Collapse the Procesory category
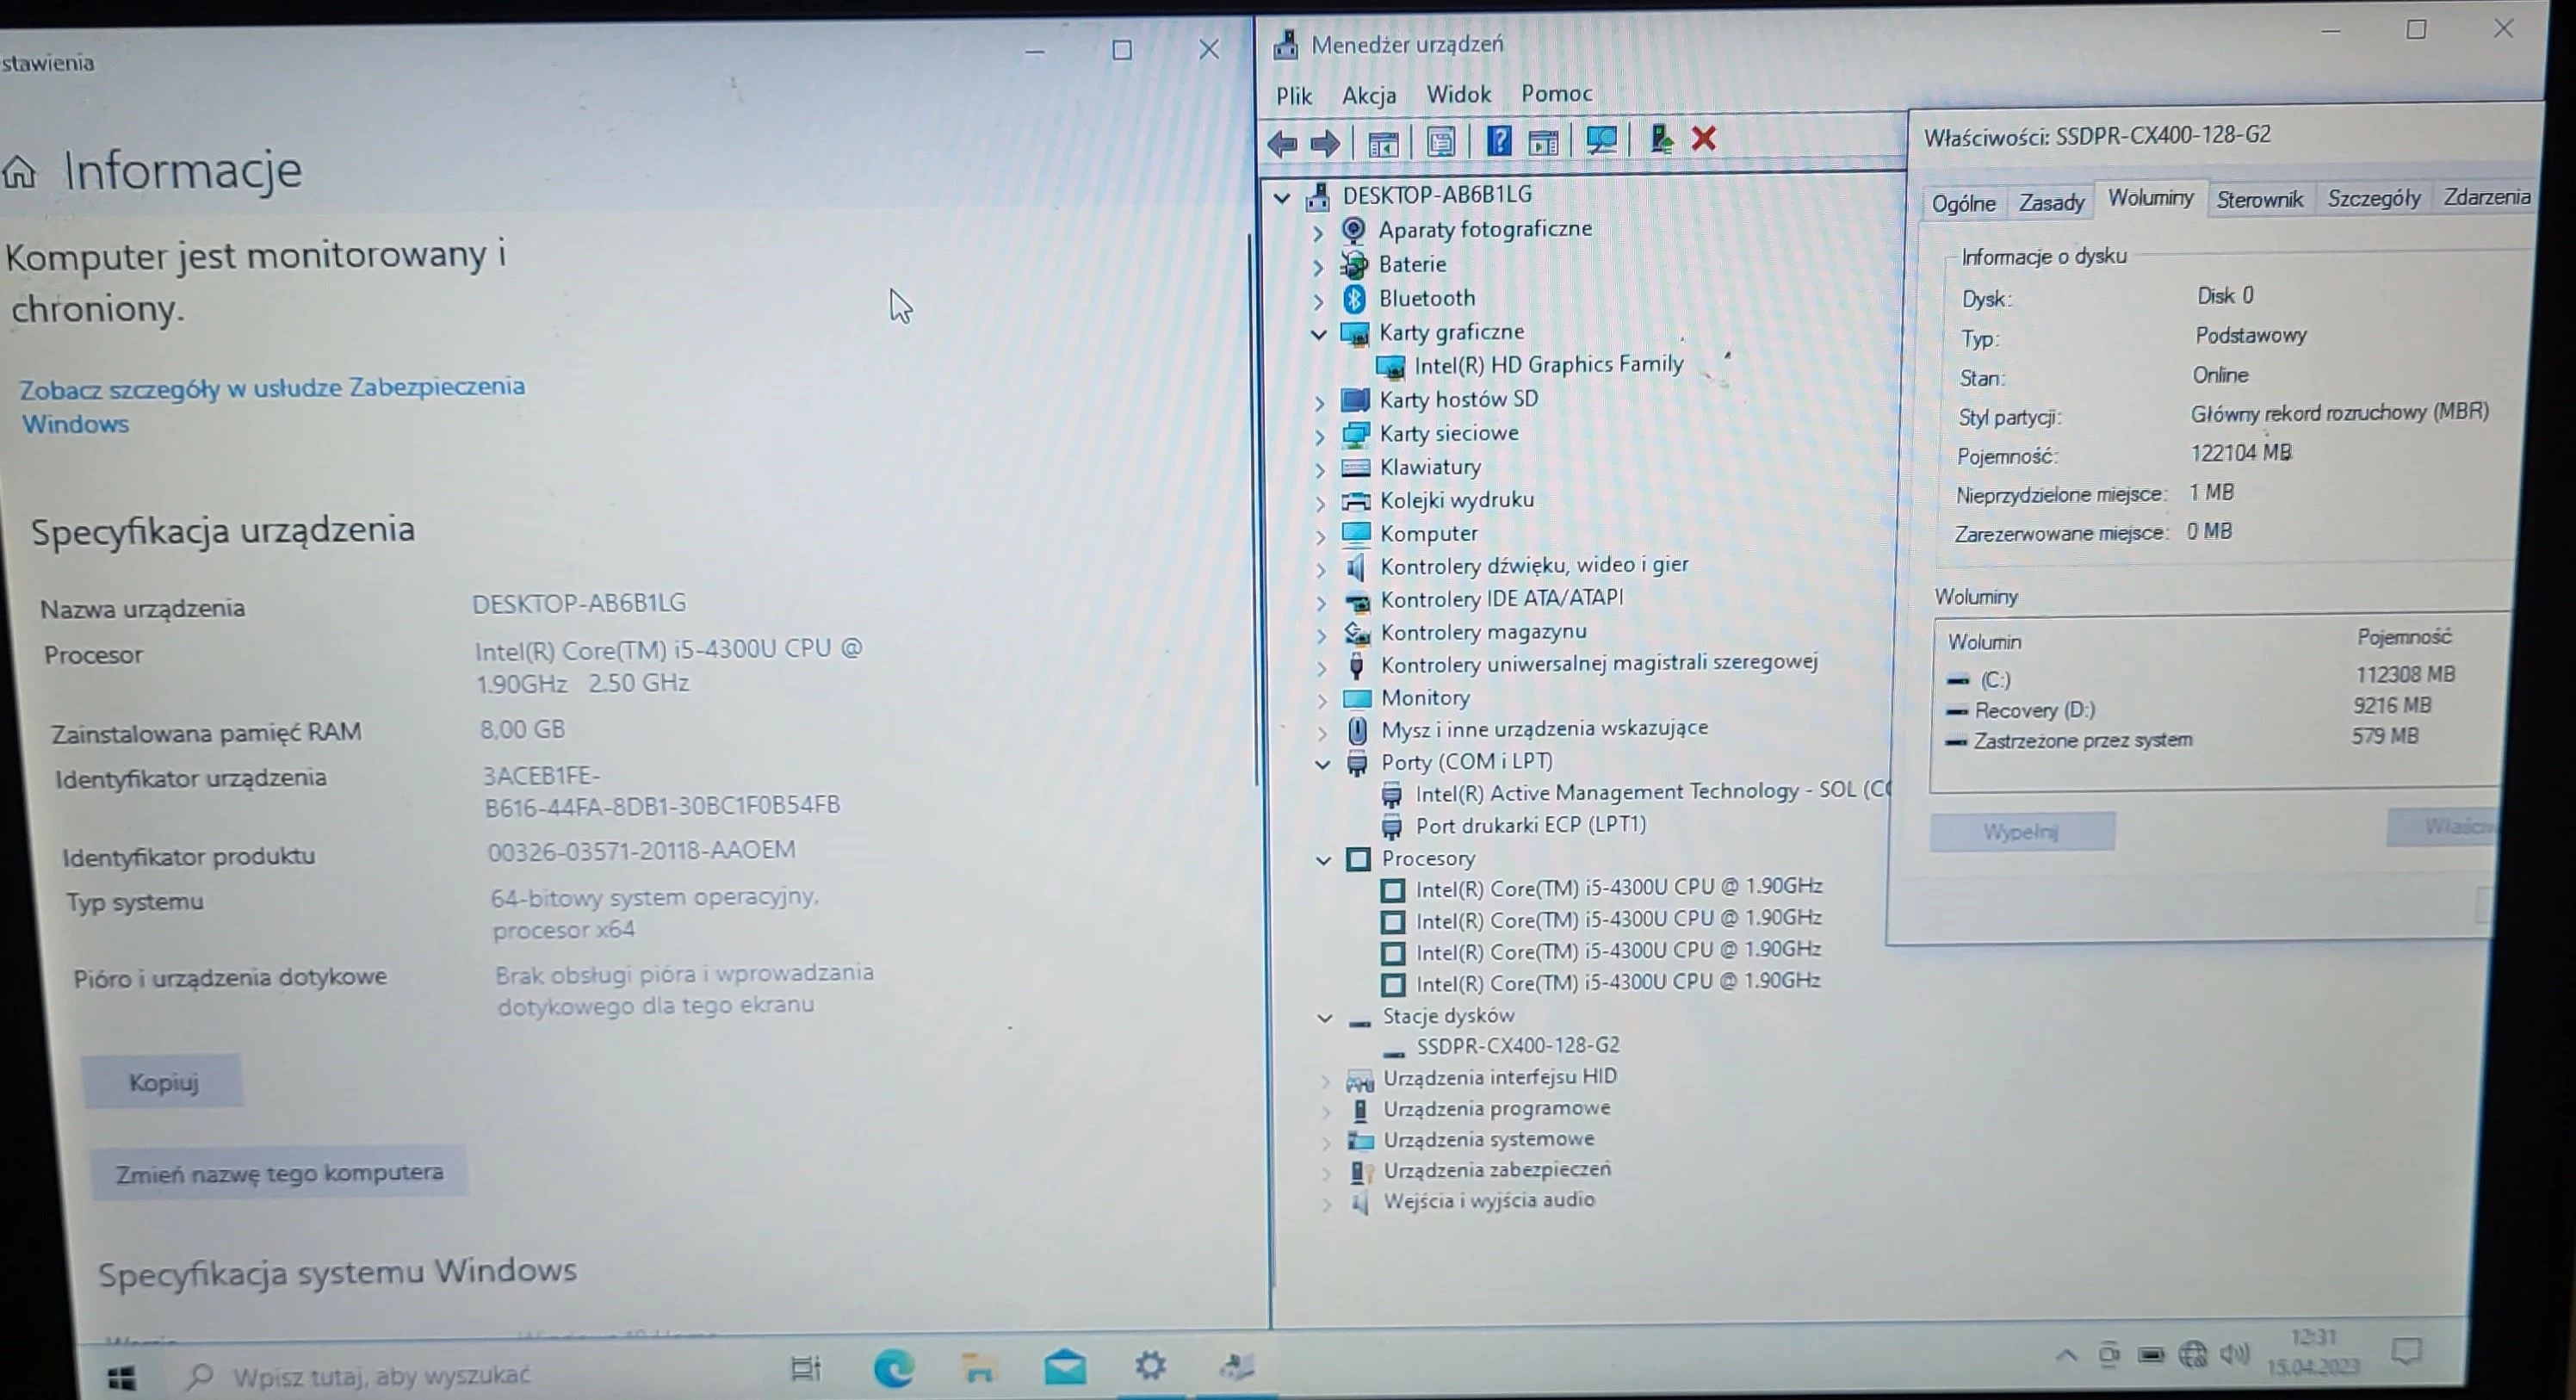Image resolution: width=2576 pixels, height=1400 pixels. [1324, 859]
